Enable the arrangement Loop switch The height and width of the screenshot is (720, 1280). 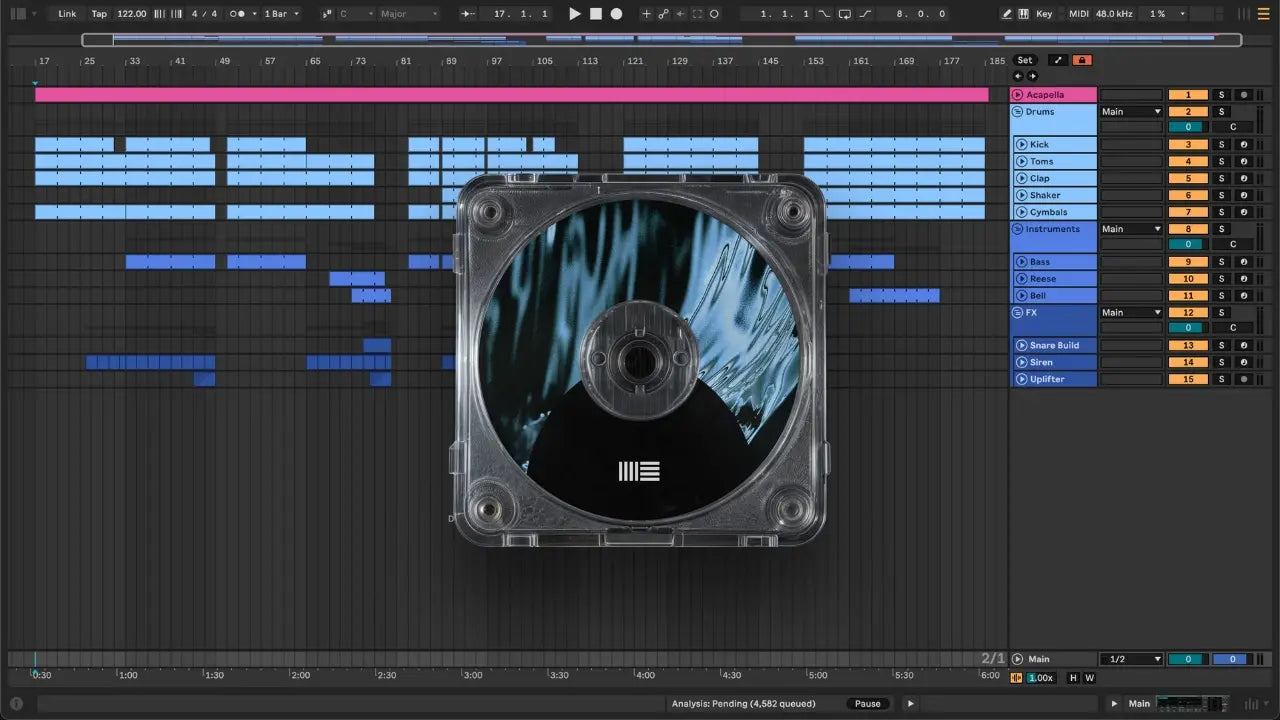(845, 14)
